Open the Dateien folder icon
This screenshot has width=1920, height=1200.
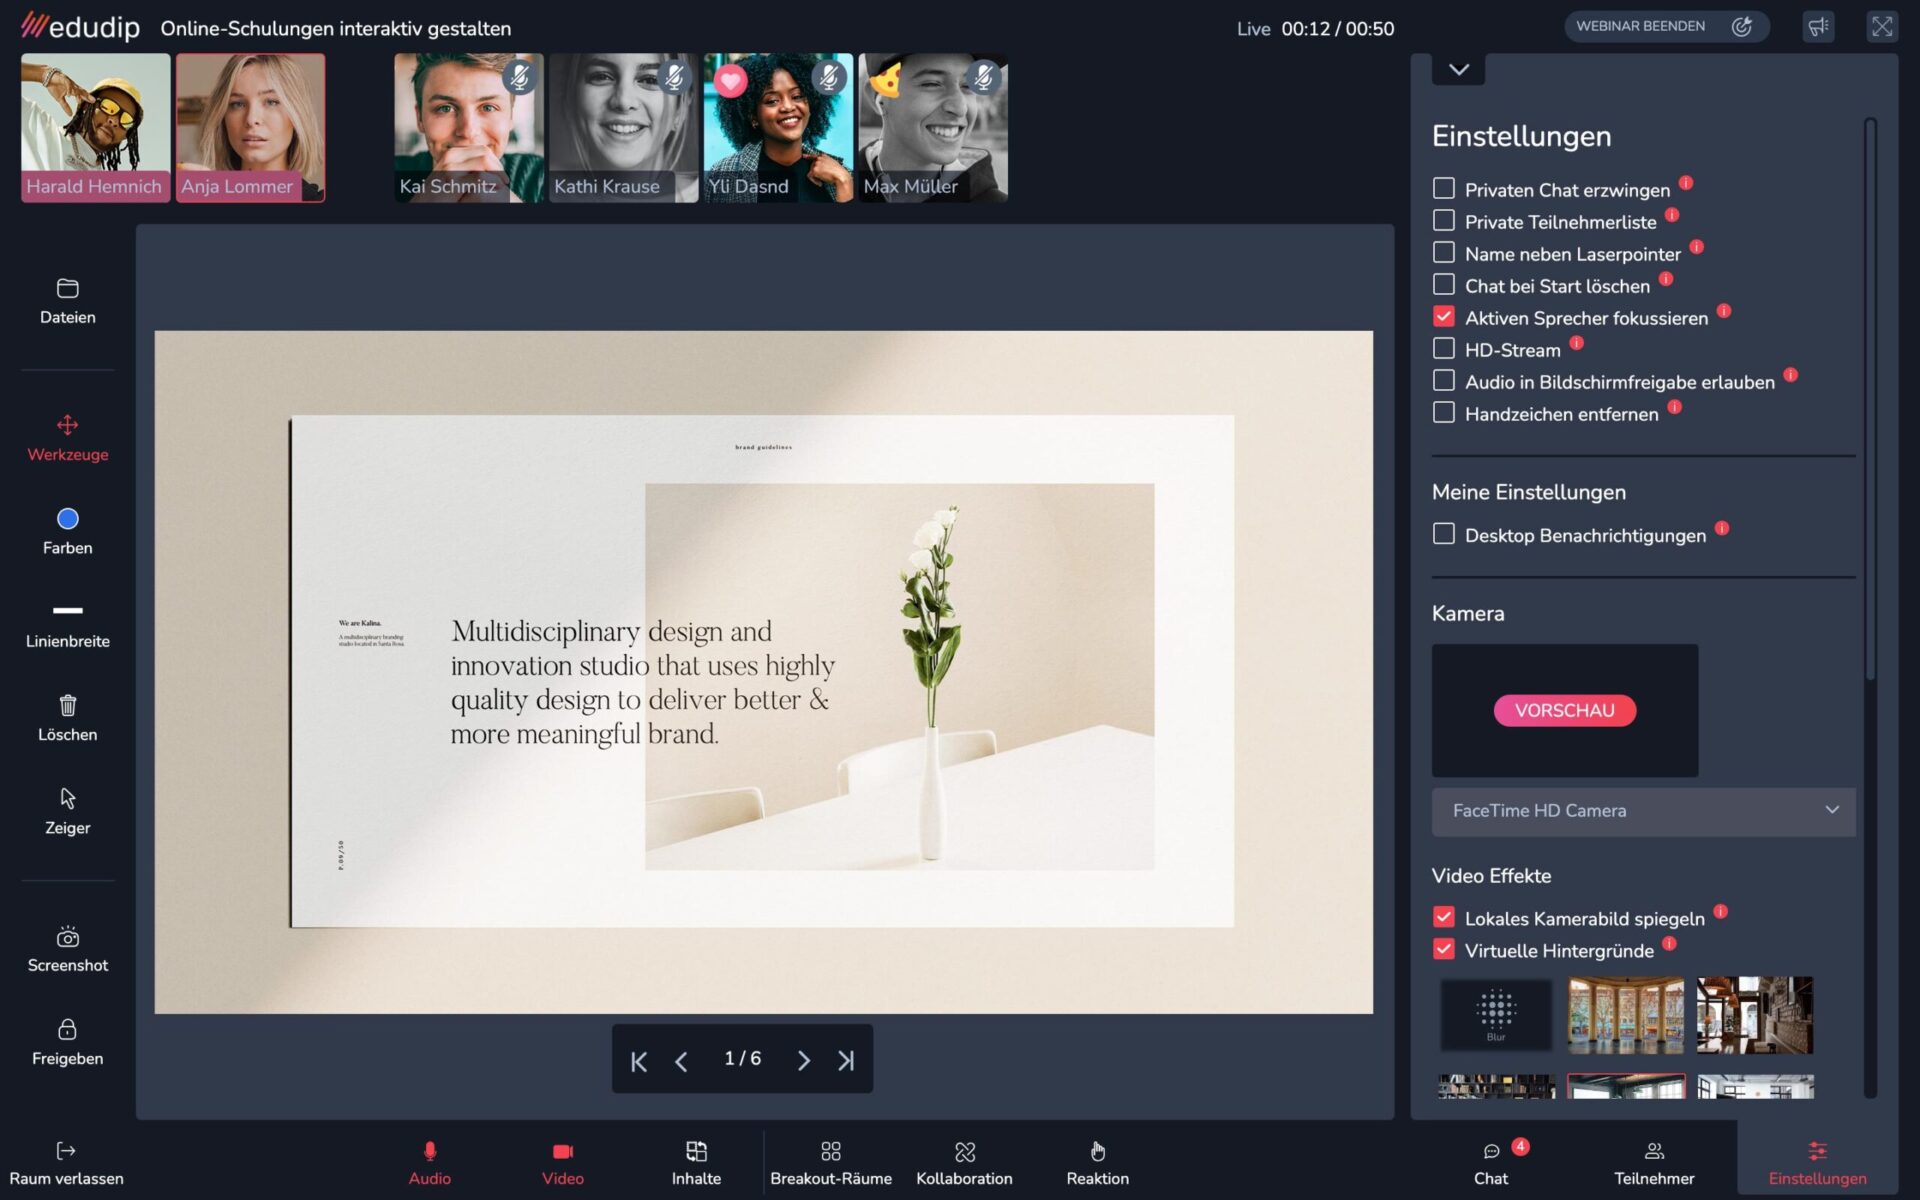(67, 289)
